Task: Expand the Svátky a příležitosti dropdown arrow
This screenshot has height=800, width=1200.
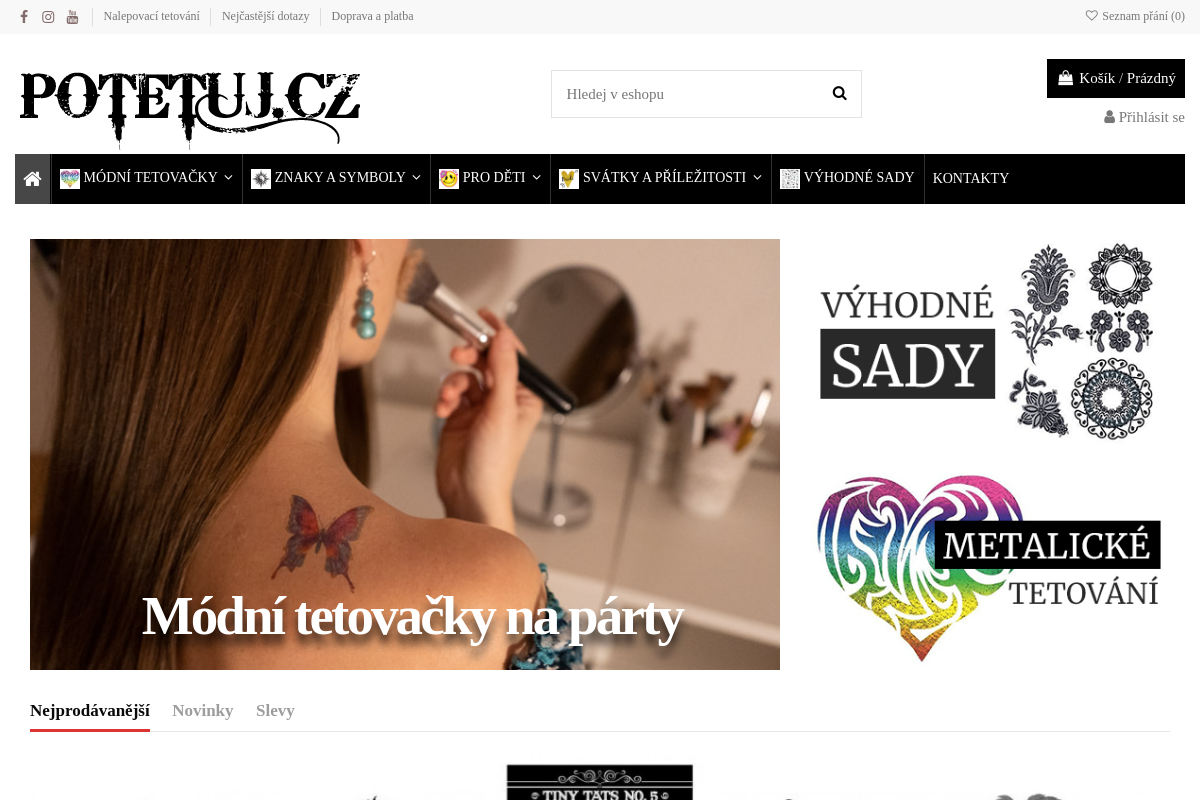Action: coord(757,177)
